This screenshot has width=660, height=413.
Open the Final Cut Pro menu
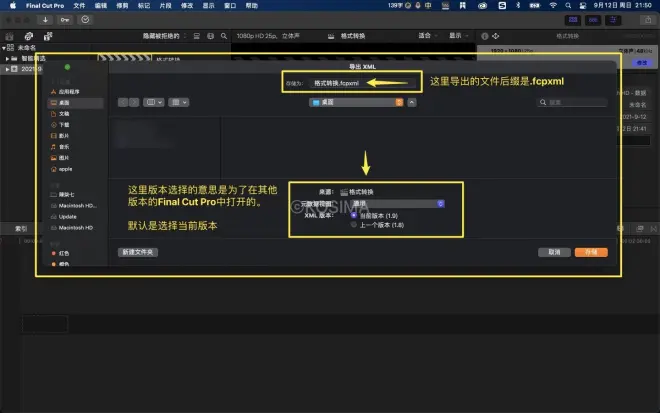45,5
